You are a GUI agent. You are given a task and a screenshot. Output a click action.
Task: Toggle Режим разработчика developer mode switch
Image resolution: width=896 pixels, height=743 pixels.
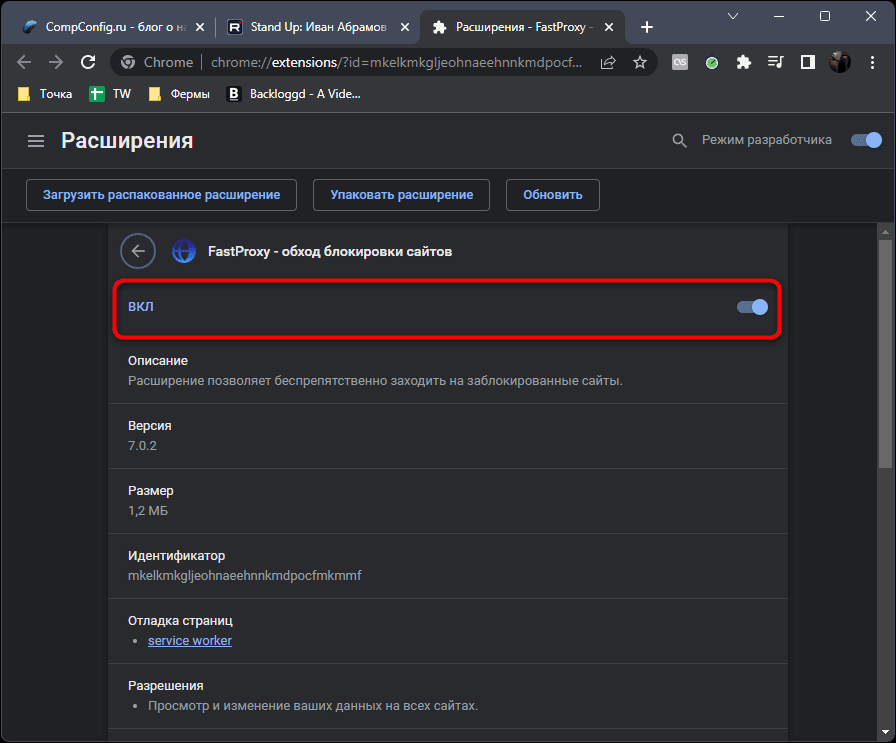coord(866,140)
